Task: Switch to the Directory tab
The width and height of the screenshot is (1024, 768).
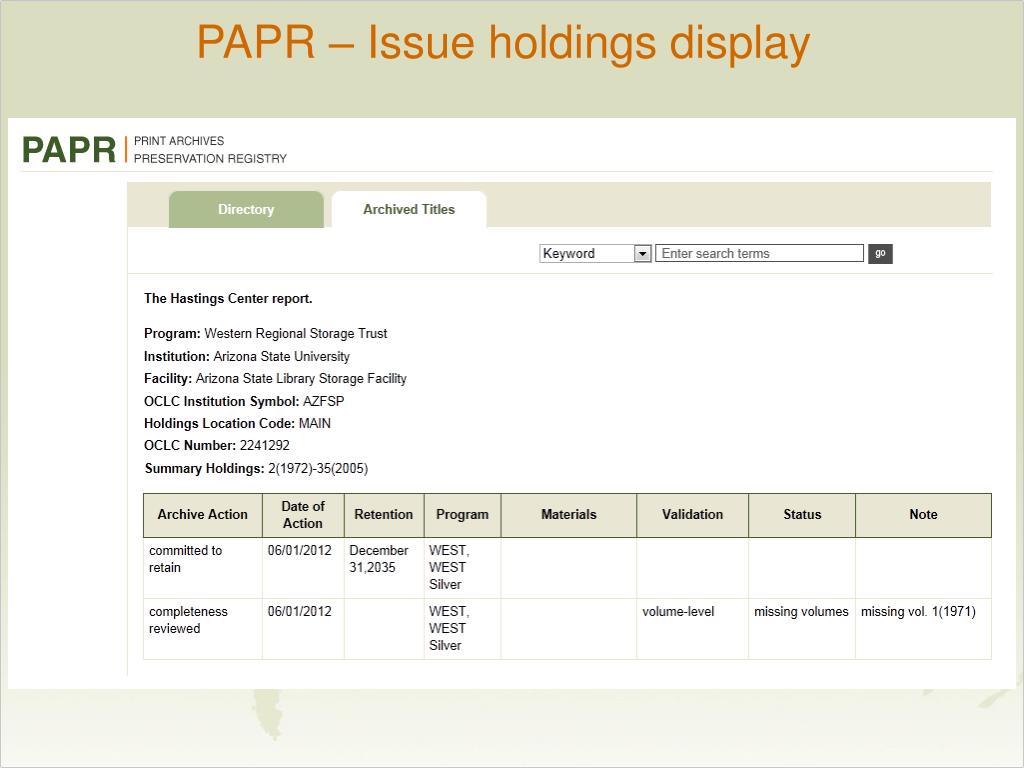Action: 246,210
